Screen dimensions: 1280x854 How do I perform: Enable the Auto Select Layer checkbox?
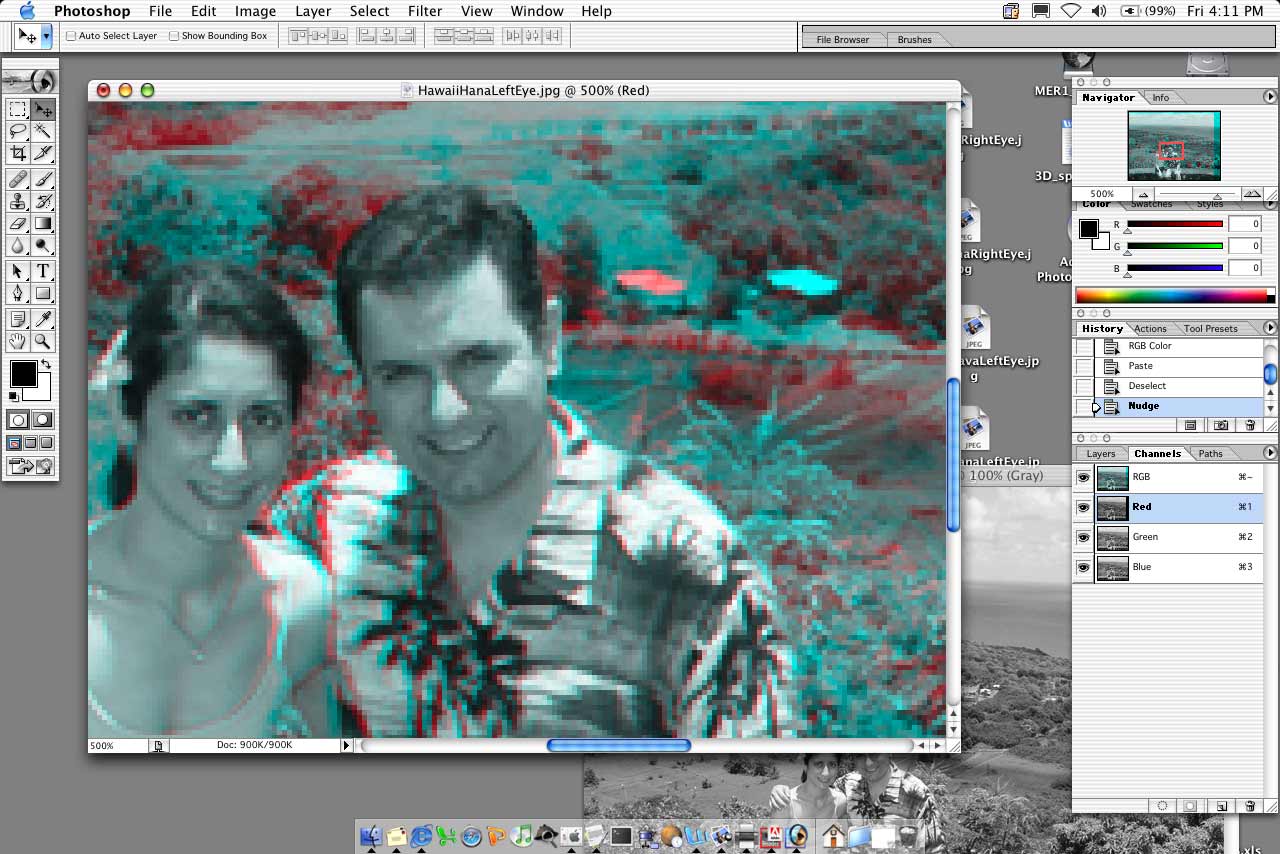(71, 36)
